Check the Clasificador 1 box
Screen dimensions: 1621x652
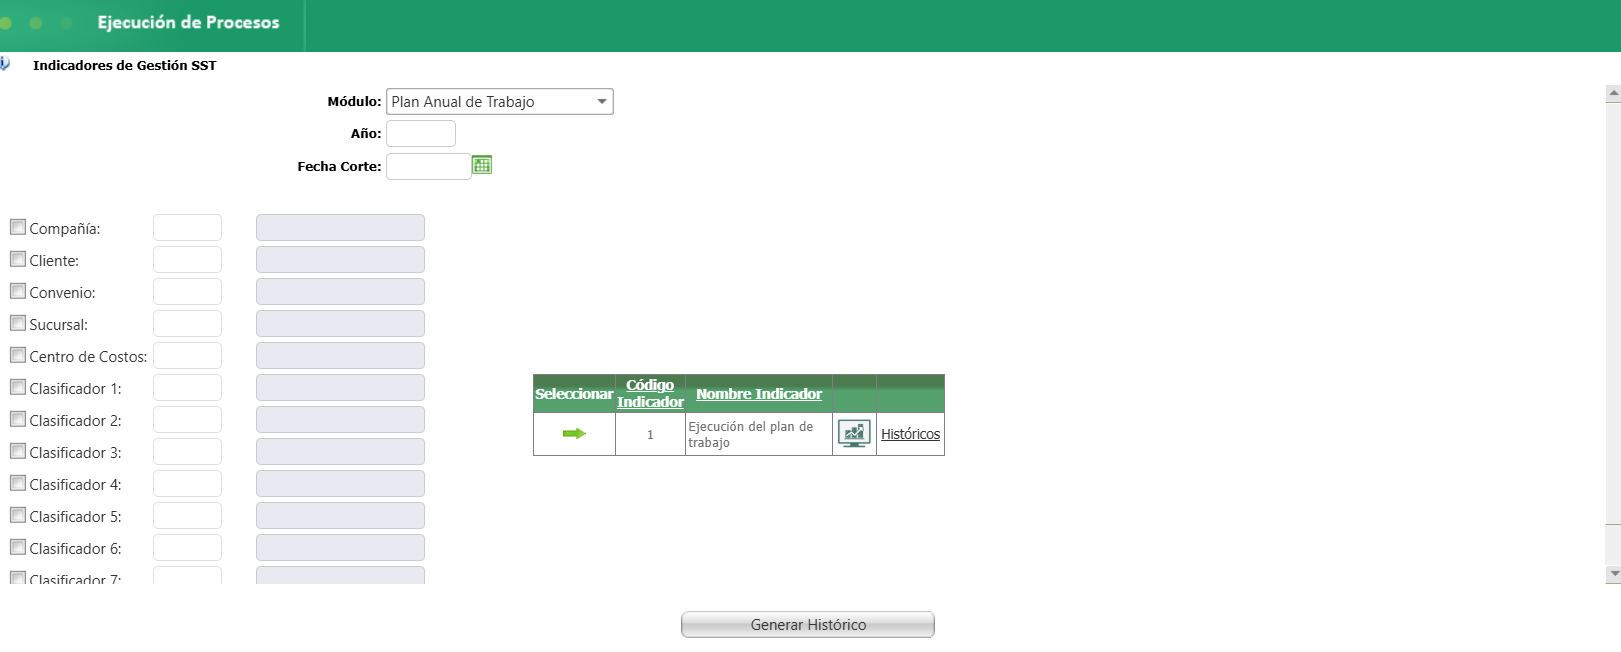pos(18,387)
